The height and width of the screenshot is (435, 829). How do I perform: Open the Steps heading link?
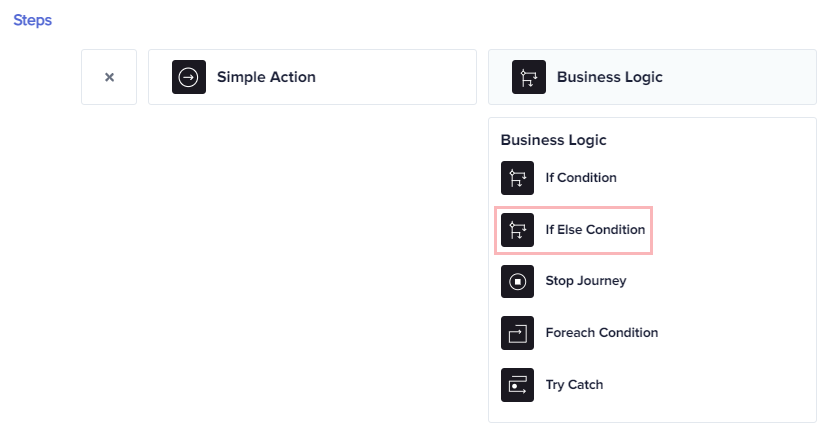click(x=32, y=20)
